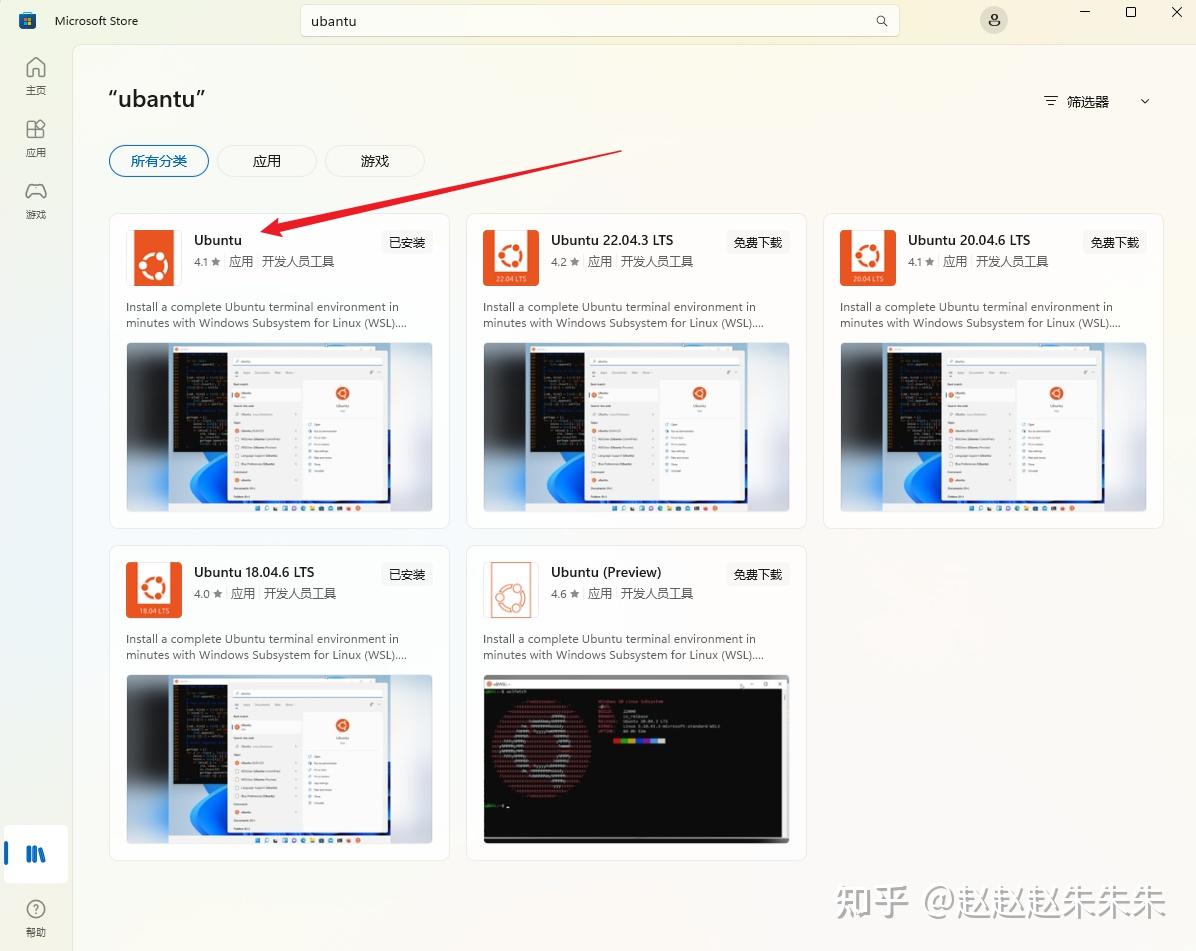Viewport: 1196px width, 951px height.
Task: Click the Ubuntu 20.04.6 LTS title
Action: tap(969, 240)
